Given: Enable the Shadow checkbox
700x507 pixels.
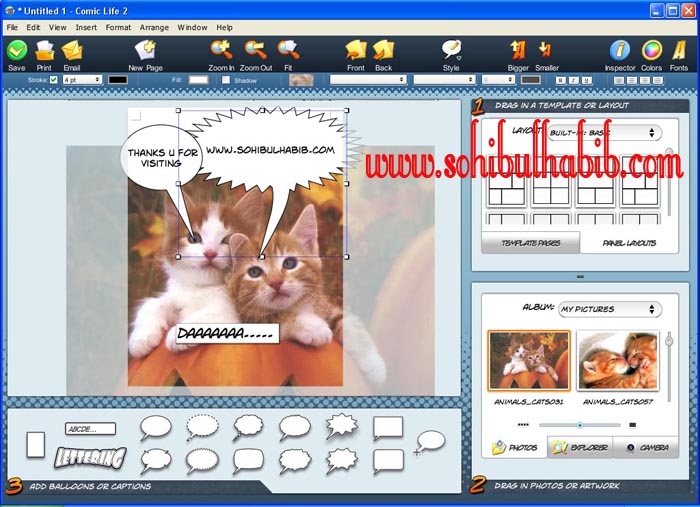Looking at the screenshot, I should (x=226, y=80).
